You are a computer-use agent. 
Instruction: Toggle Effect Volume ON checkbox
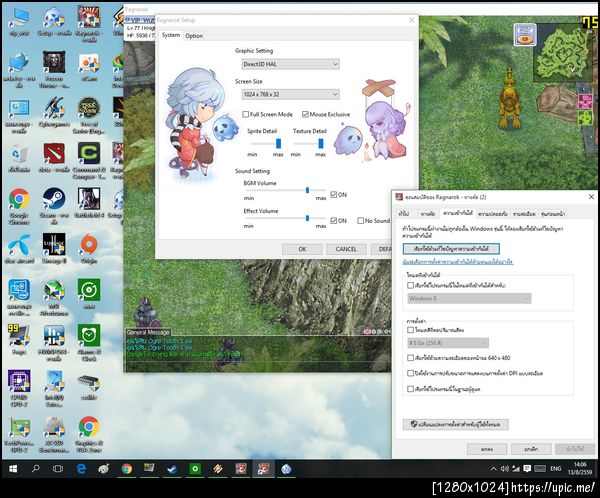pos(333,220)
